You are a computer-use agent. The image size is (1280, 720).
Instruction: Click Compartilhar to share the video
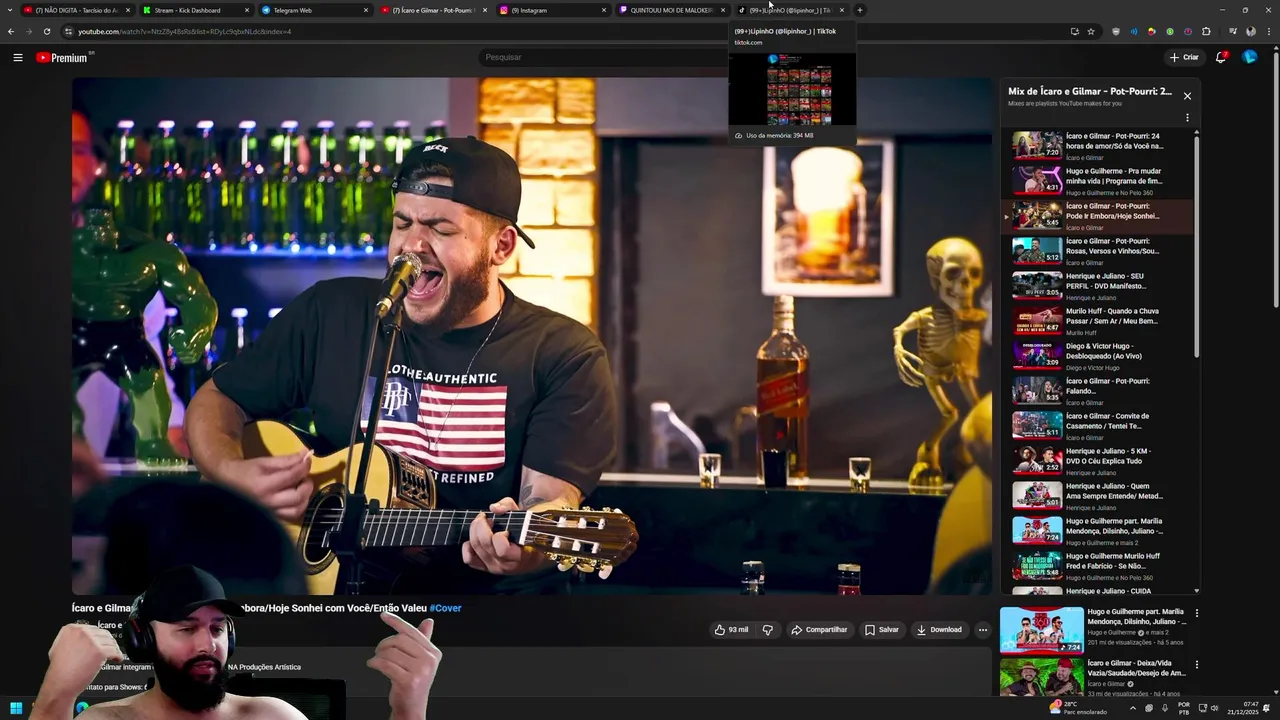point(819,630)
